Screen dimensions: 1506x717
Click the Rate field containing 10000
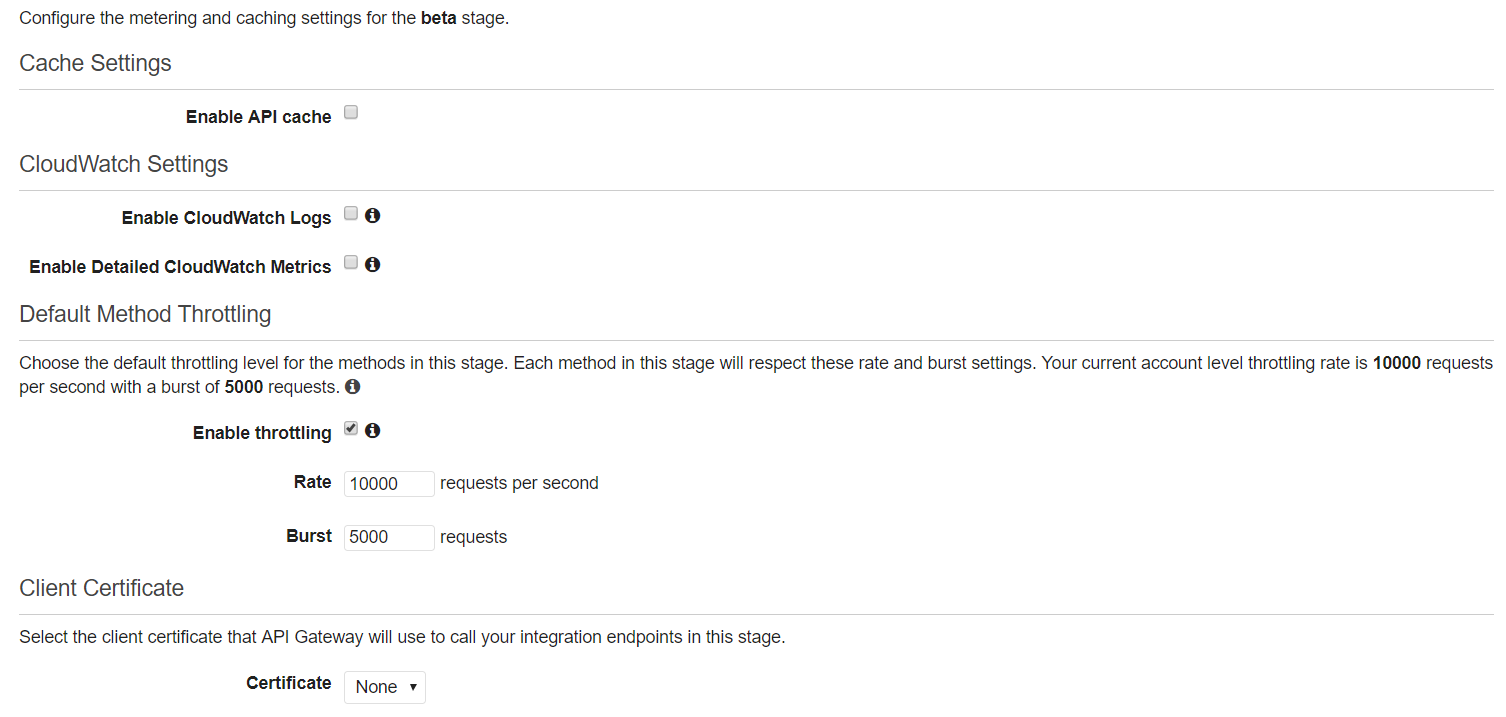[x=389, y=484]
